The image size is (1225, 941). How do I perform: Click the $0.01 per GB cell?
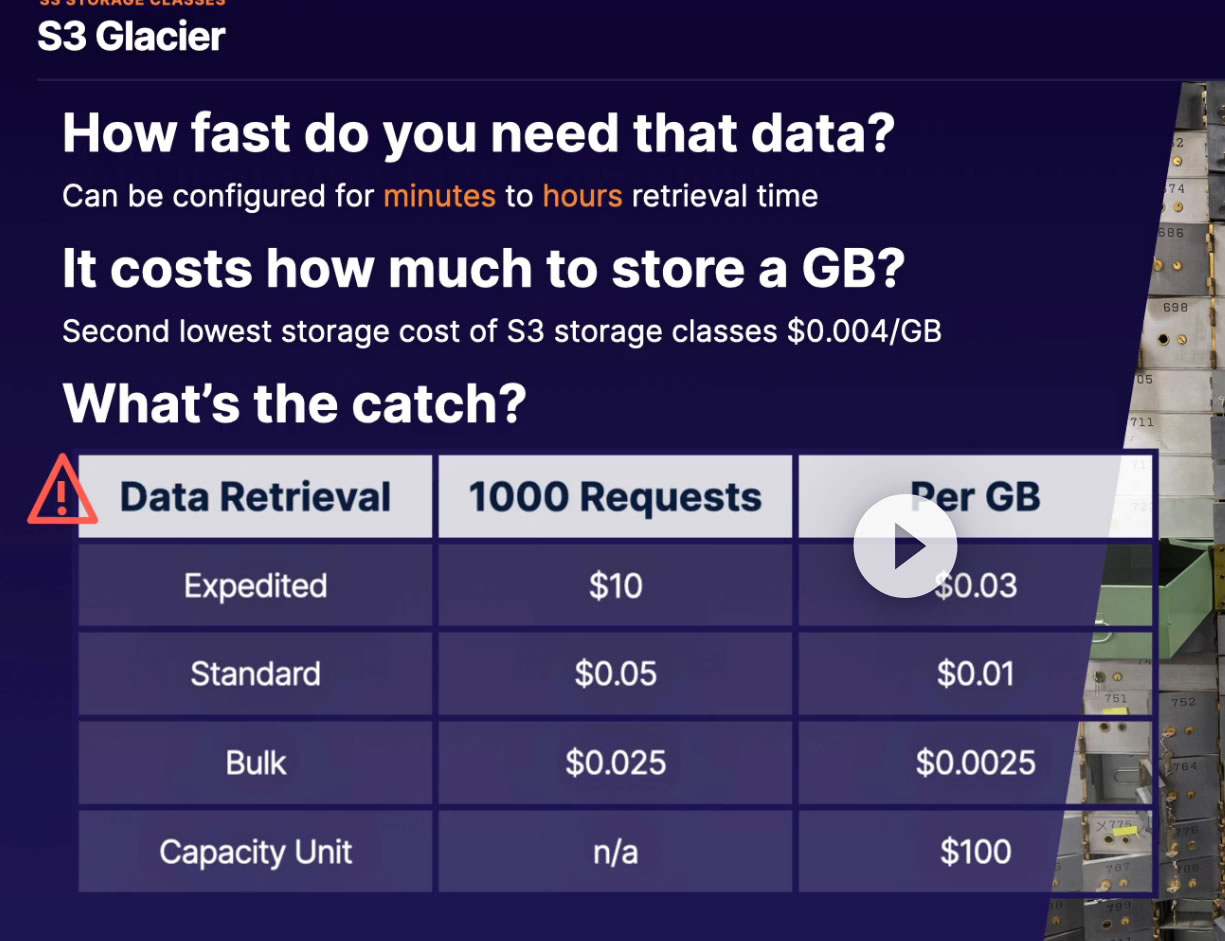tap(975, 674)
